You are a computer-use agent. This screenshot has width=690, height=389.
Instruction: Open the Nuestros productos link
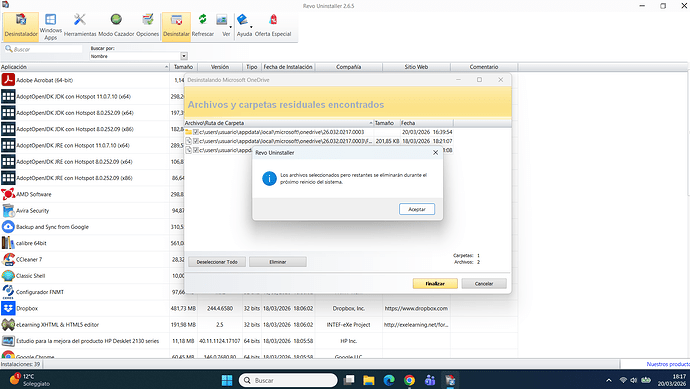[x=668, y=364]
